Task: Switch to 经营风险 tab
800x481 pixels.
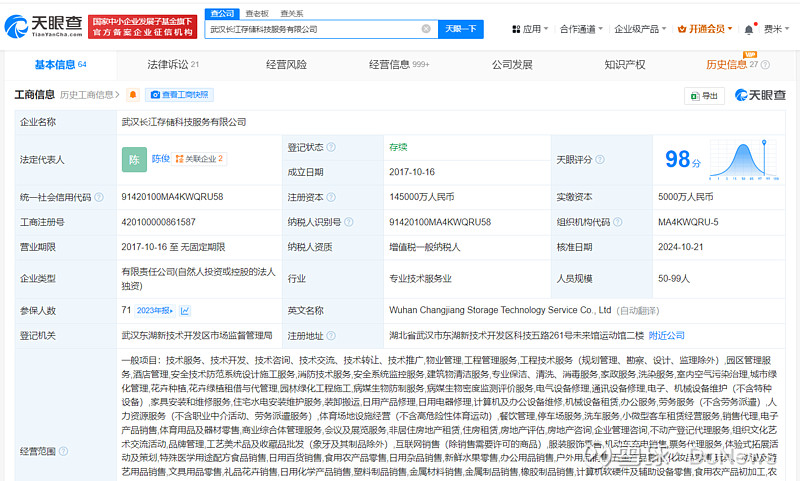Action: [286, 65]
